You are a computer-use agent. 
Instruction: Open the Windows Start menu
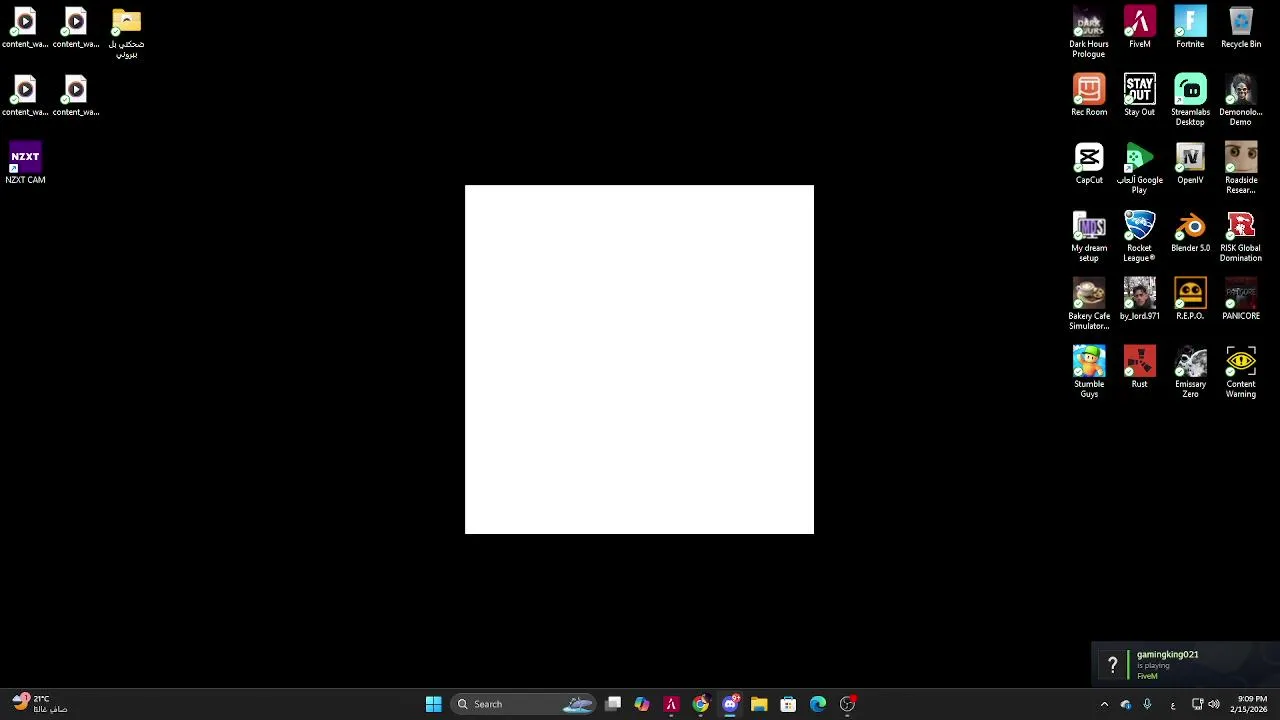433,704
